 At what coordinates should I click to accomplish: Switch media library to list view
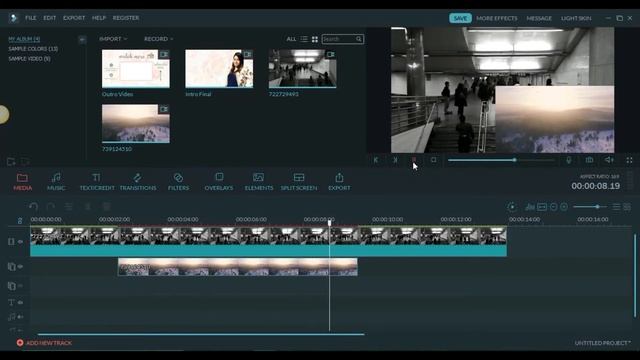304,39
